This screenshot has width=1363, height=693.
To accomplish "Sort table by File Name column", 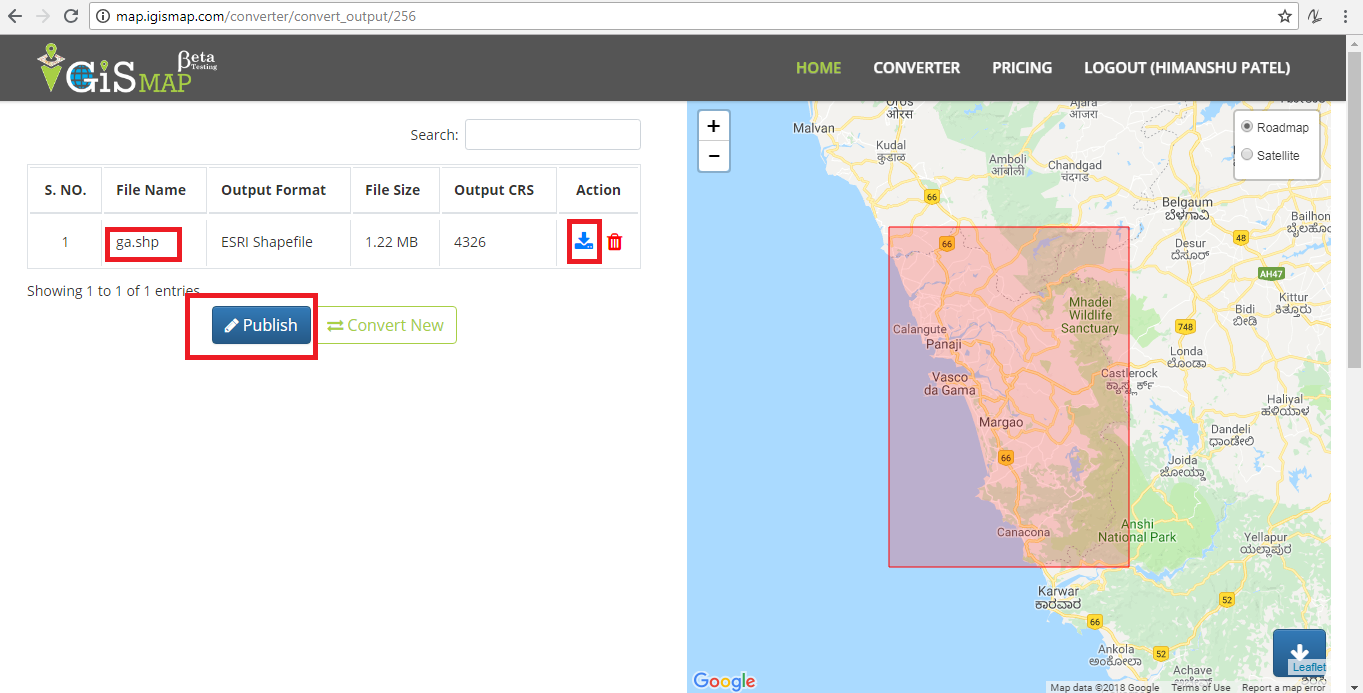I will click(x=151, y=190).
